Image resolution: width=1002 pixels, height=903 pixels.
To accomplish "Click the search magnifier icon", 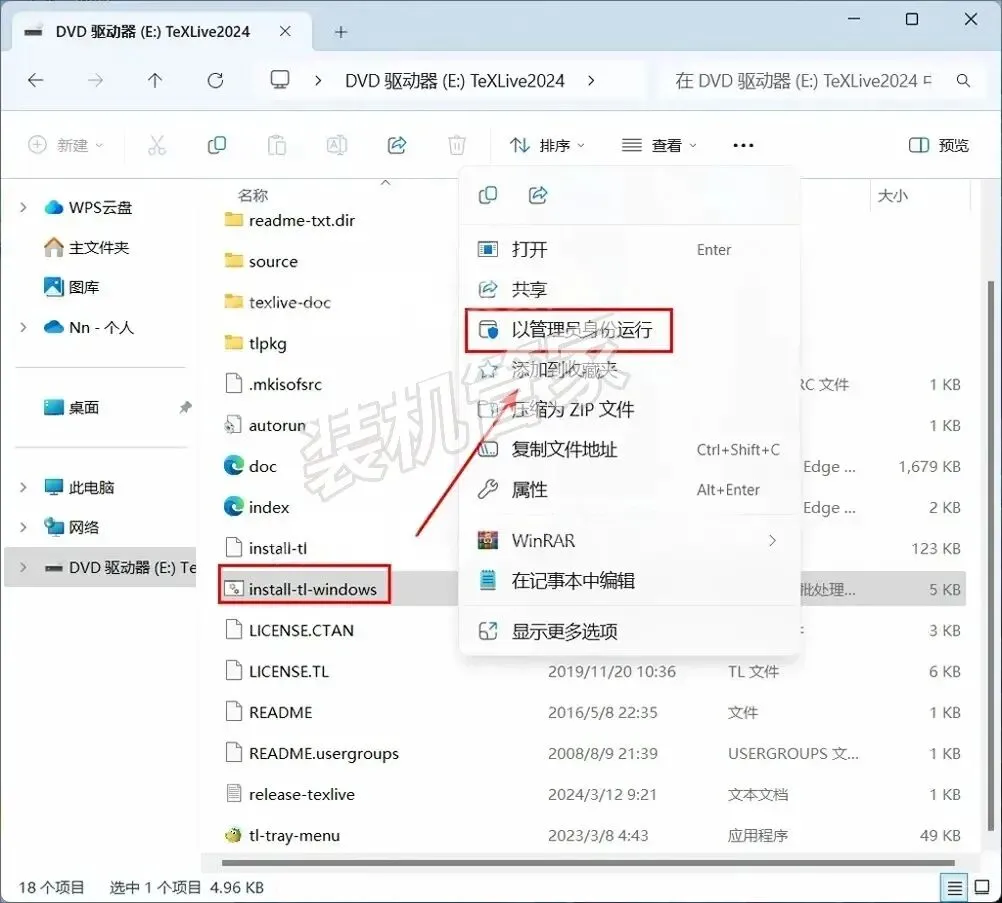I will [963, 81].
